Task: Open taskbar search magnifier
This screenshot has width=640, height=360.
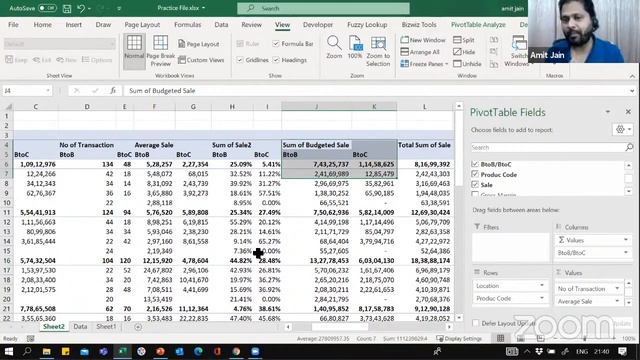Action: click(x=27, y=351)
